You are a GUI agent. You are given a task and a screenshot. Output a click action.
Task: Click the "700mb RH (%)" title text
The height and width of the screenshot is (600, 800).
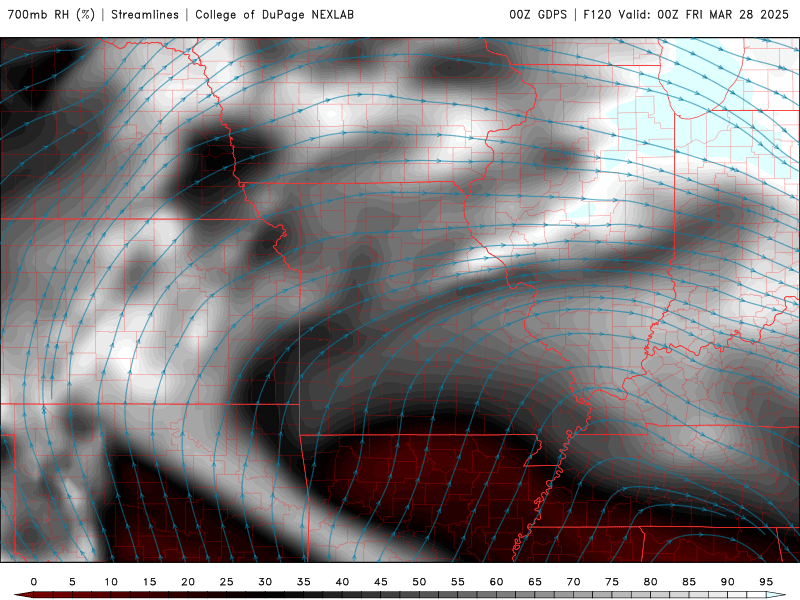[52, 15]
